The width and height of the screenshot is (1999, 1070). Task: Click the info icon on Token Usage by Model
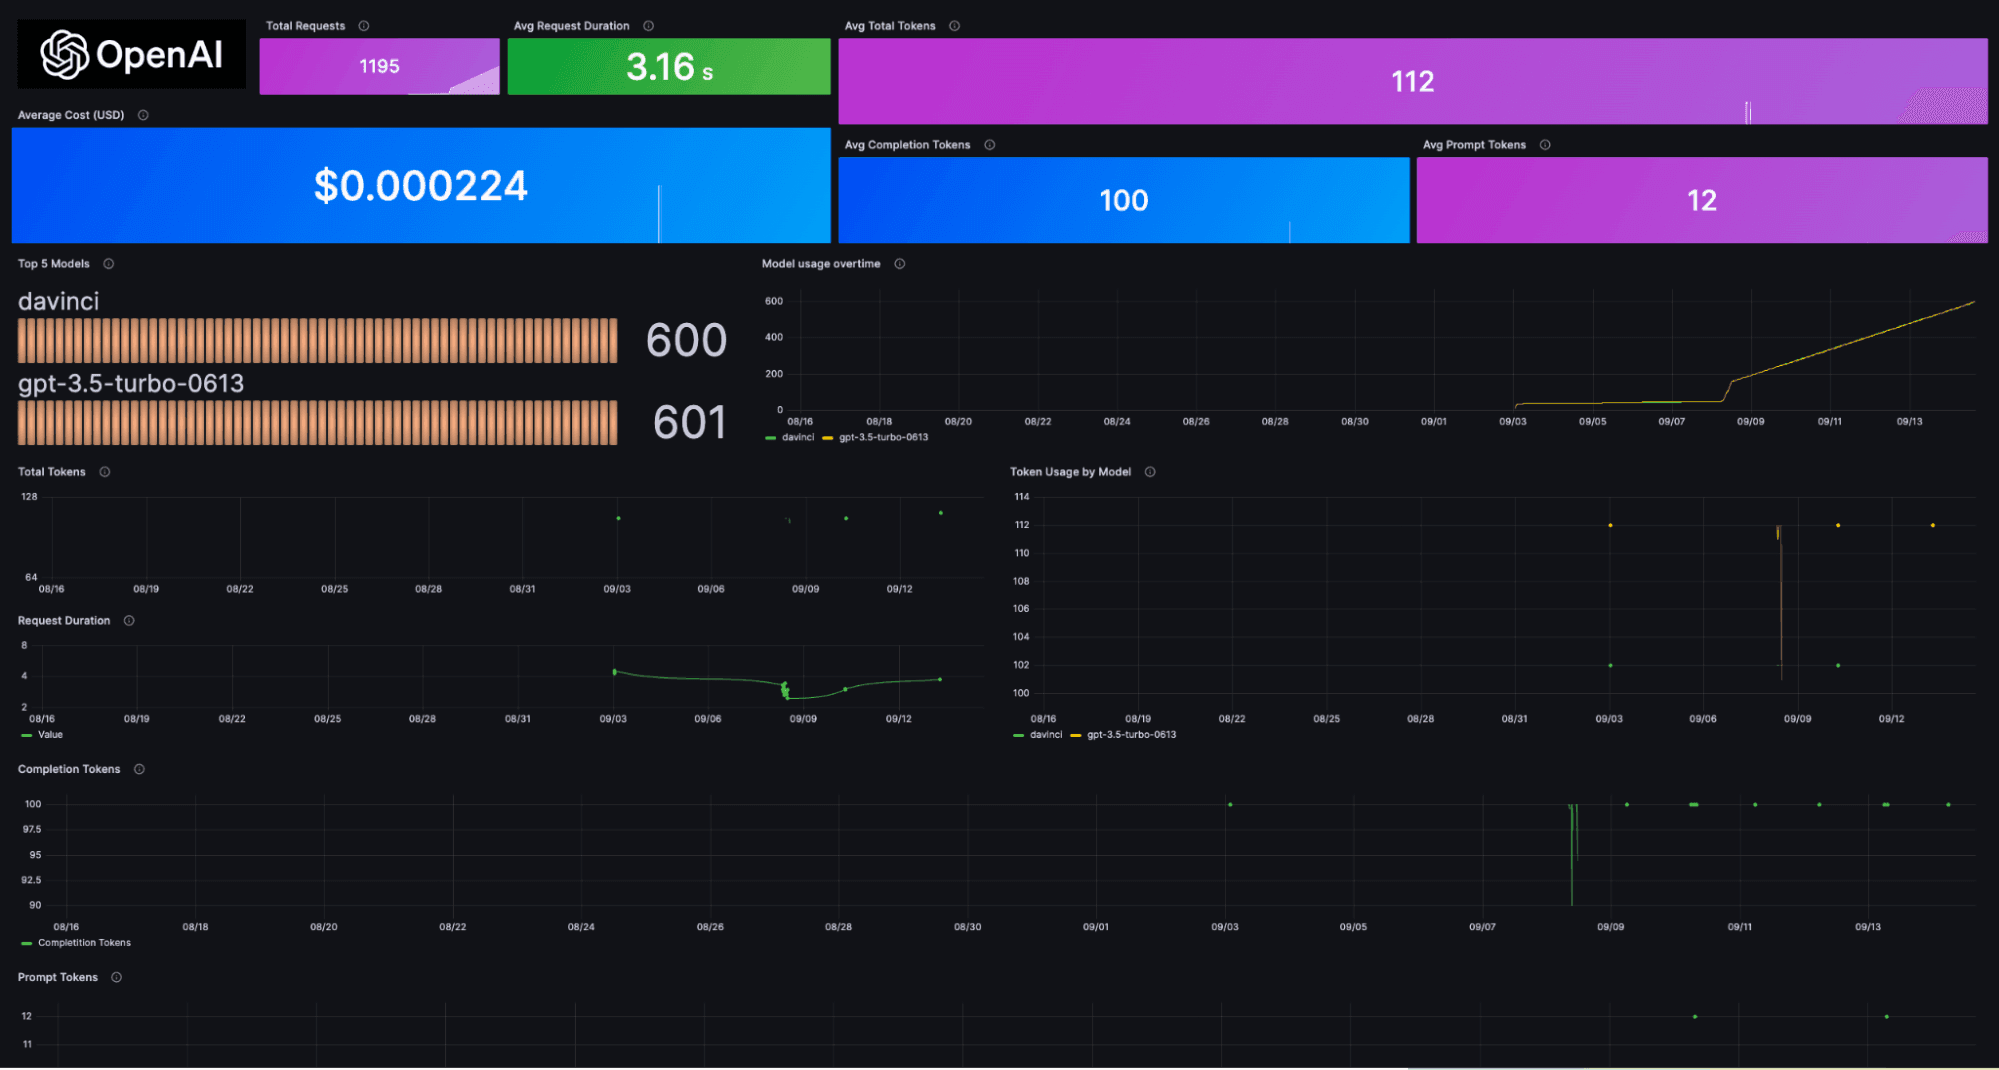click(1150, 471)
